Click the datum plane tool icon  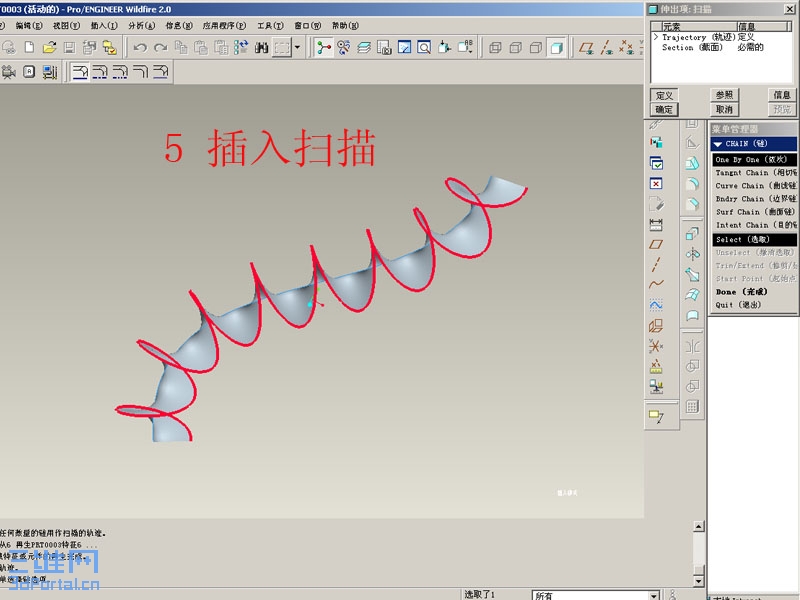point(656,244)
